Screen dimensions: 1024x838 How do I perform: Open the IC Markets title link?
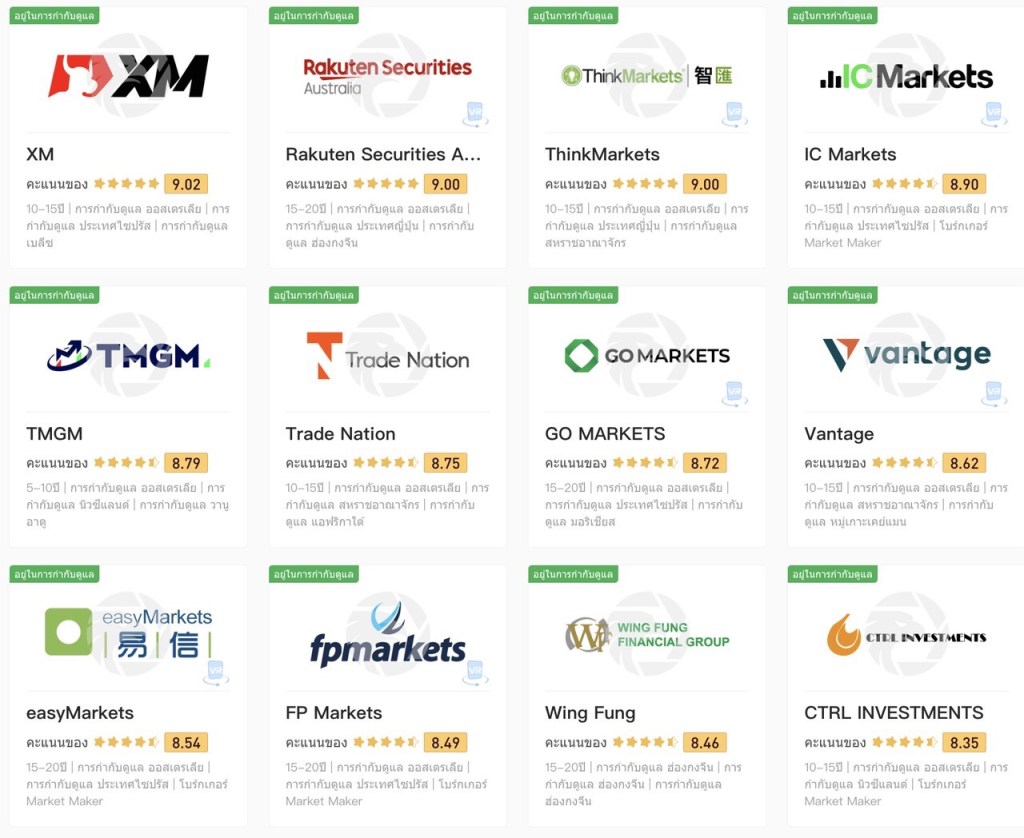pos(850,154)
